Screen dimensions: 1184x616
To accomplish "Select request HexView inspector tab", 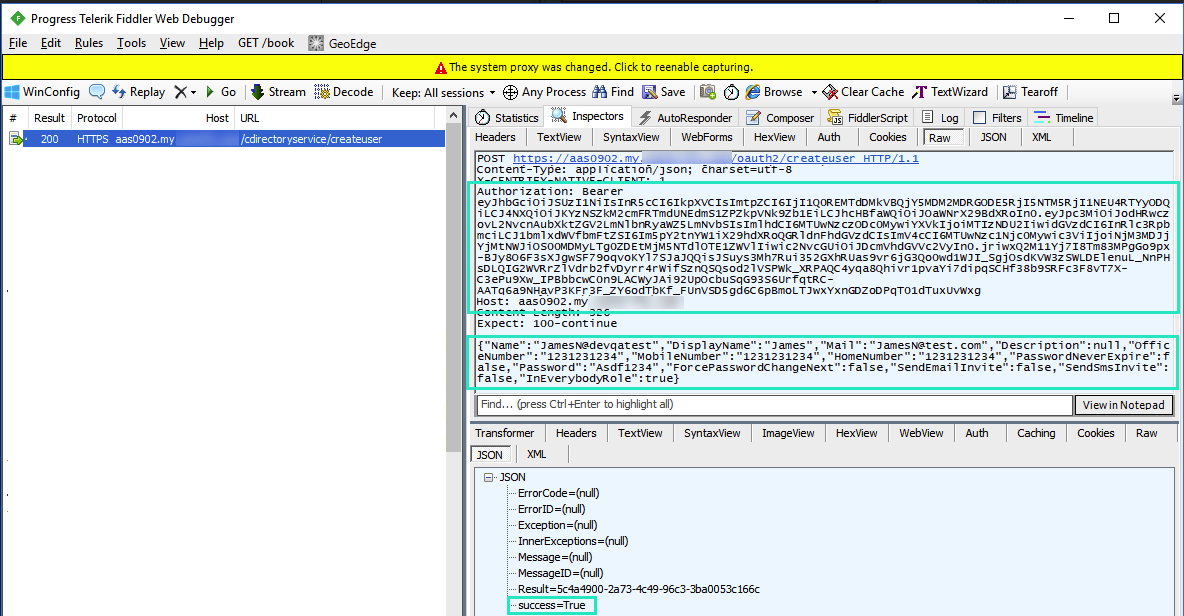I will point(774,137).
